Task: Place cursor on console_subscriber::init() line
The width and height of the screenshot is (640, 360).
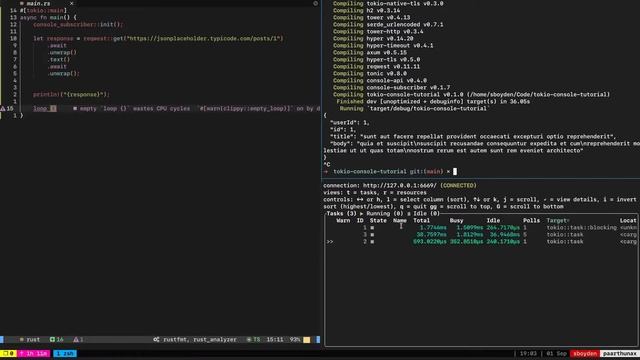Action: click(78, 24)
